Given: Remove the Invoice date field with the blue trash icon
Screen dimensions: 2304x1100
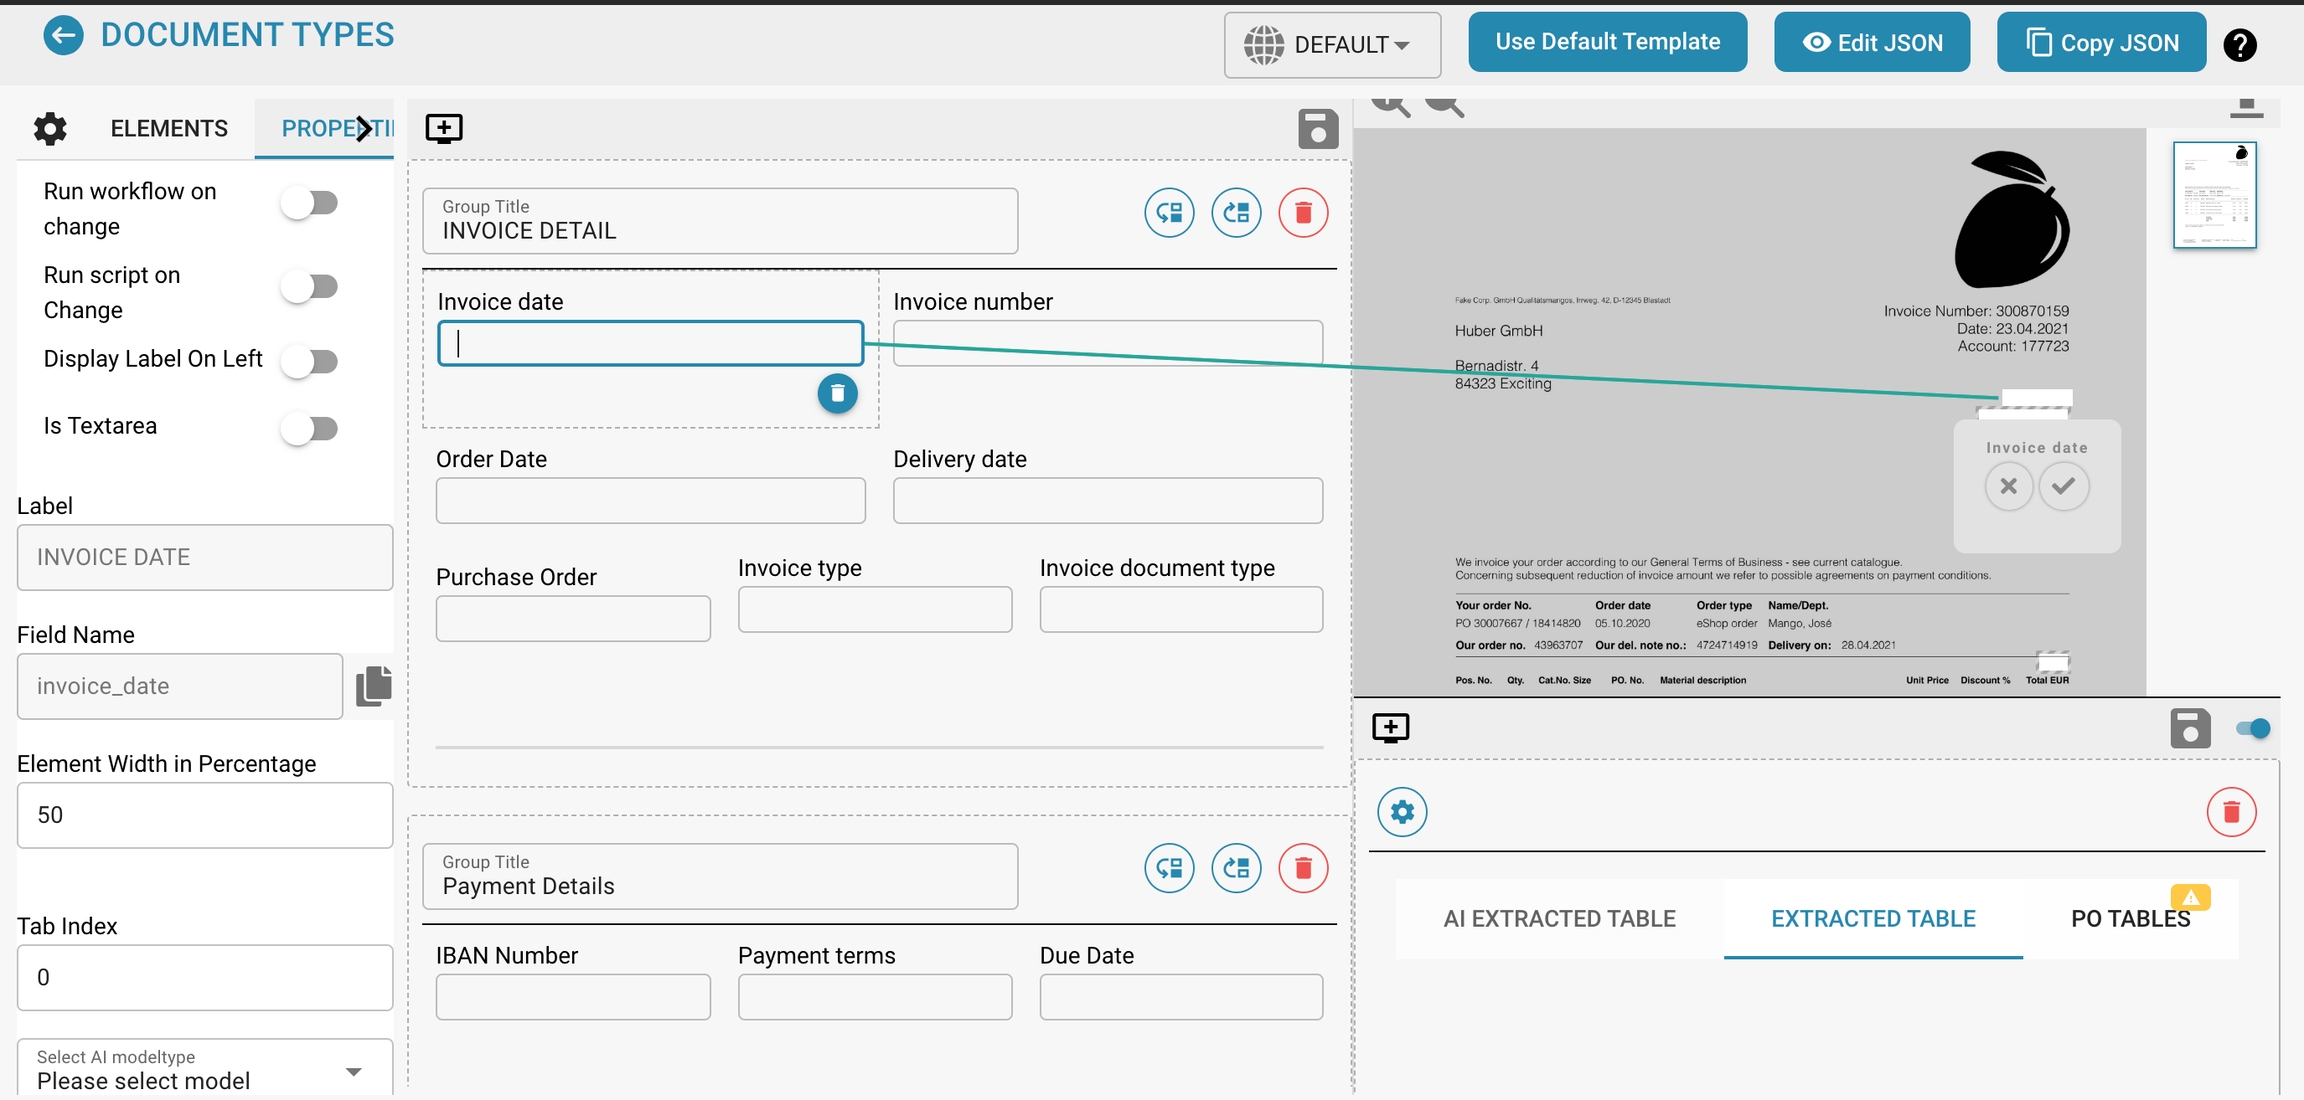Looking at the screenshot, I should pyautogui.click(x=837, y=393).
